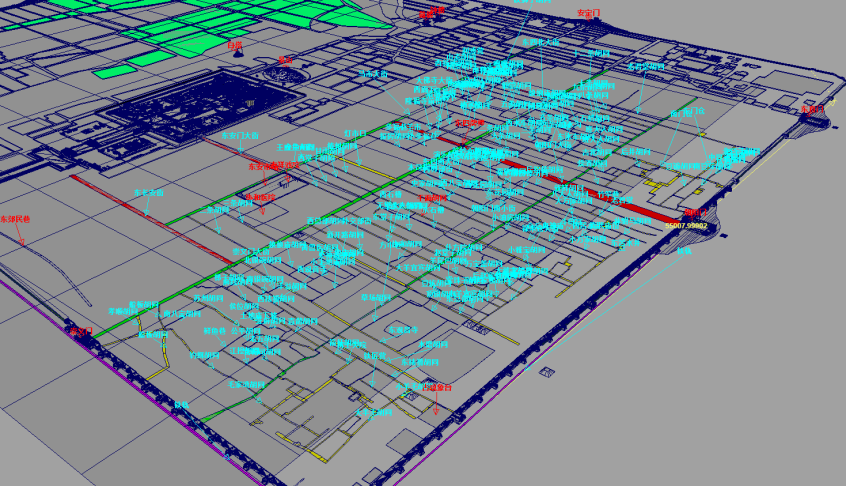Select the red 古观象台 label
Screen dimensions: 847x486
[x=436, y=387]
